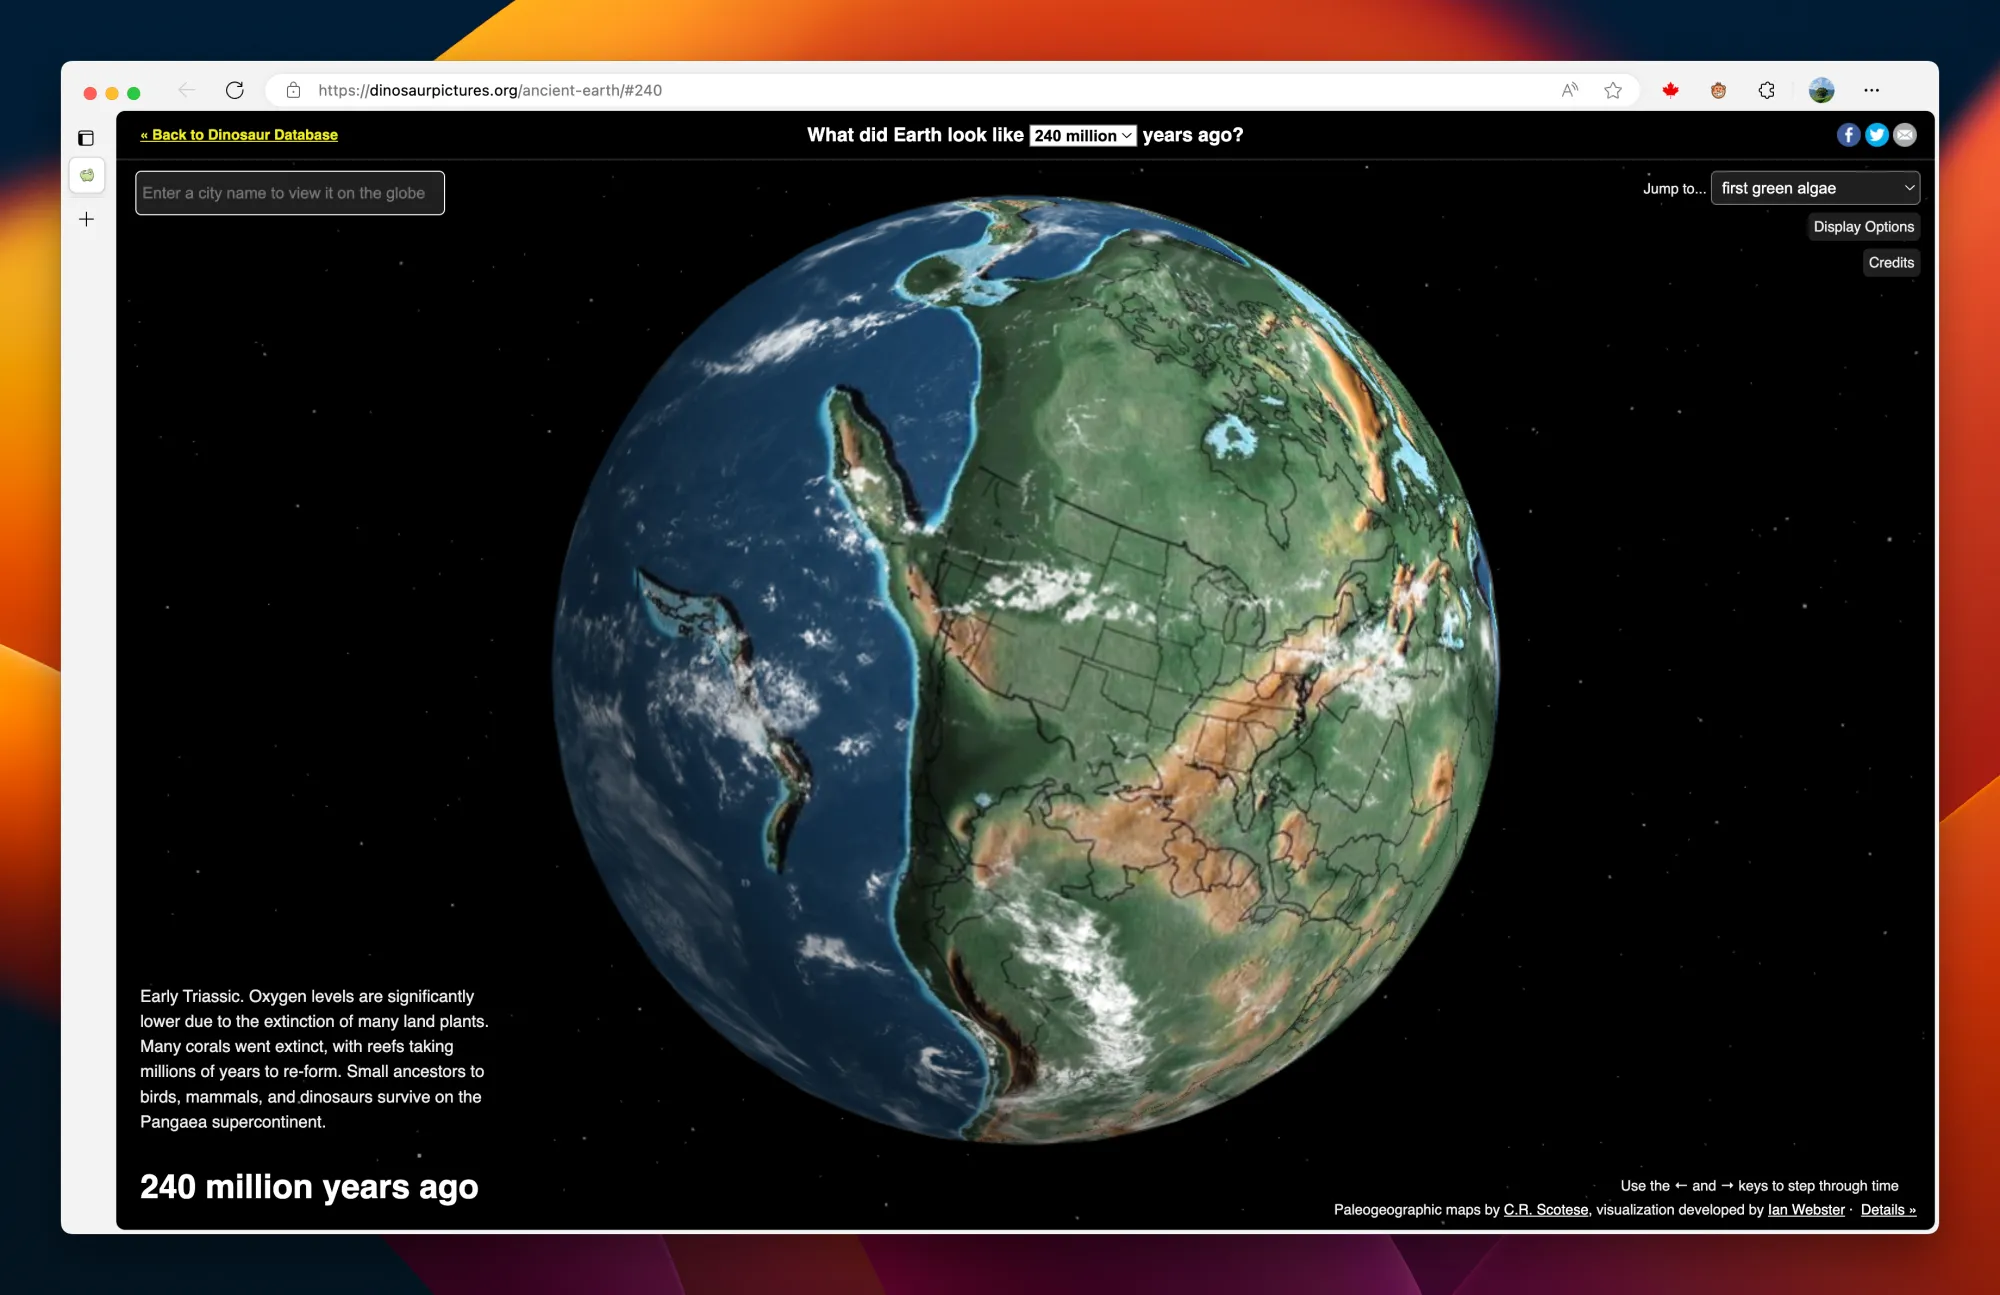Open the tab actions sidebar icon
This screenshot has width=2000, height=1295.
[x=86, y=138]
